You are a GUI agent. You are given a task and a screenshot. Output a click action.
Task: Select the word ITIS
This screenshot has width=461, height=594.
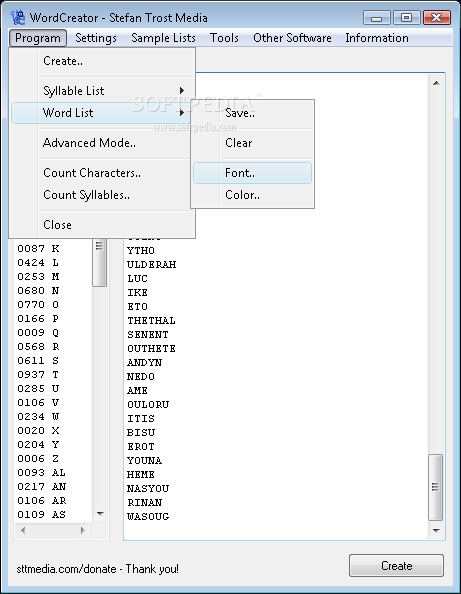click(141, 419)
